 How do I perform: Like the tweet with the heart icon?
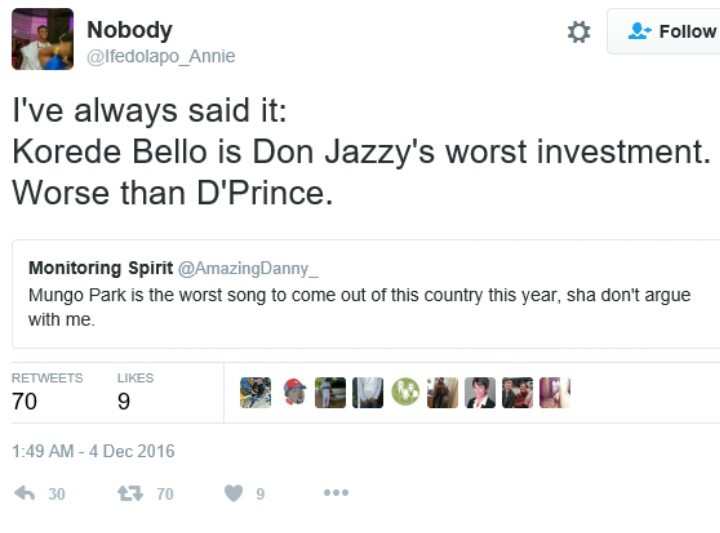tap(233, 493)
